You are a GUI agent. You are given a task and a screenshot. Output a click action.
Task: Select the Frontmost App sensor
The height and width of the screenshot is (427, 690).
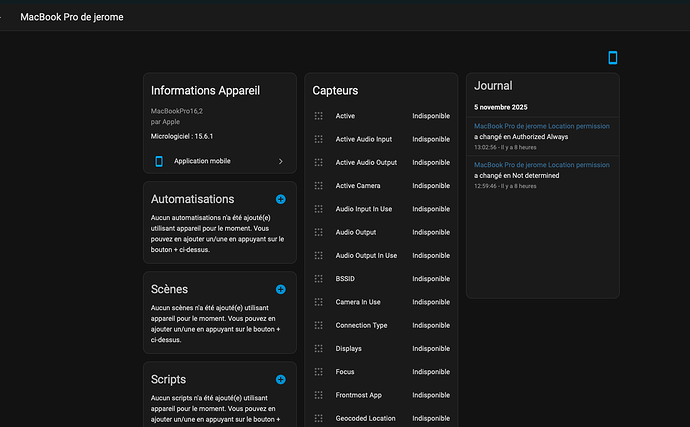coord(358,395)
